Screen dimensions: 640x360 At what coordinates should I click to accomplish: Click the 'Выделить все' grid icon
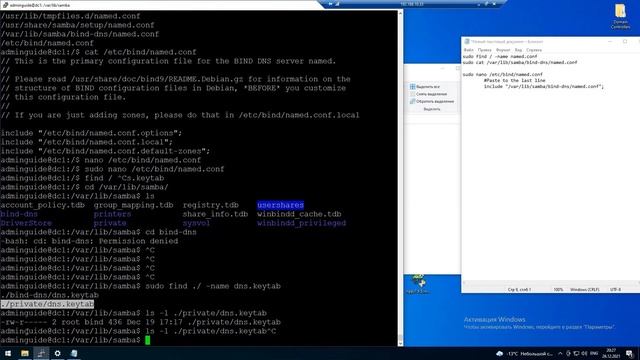(412, 87)
